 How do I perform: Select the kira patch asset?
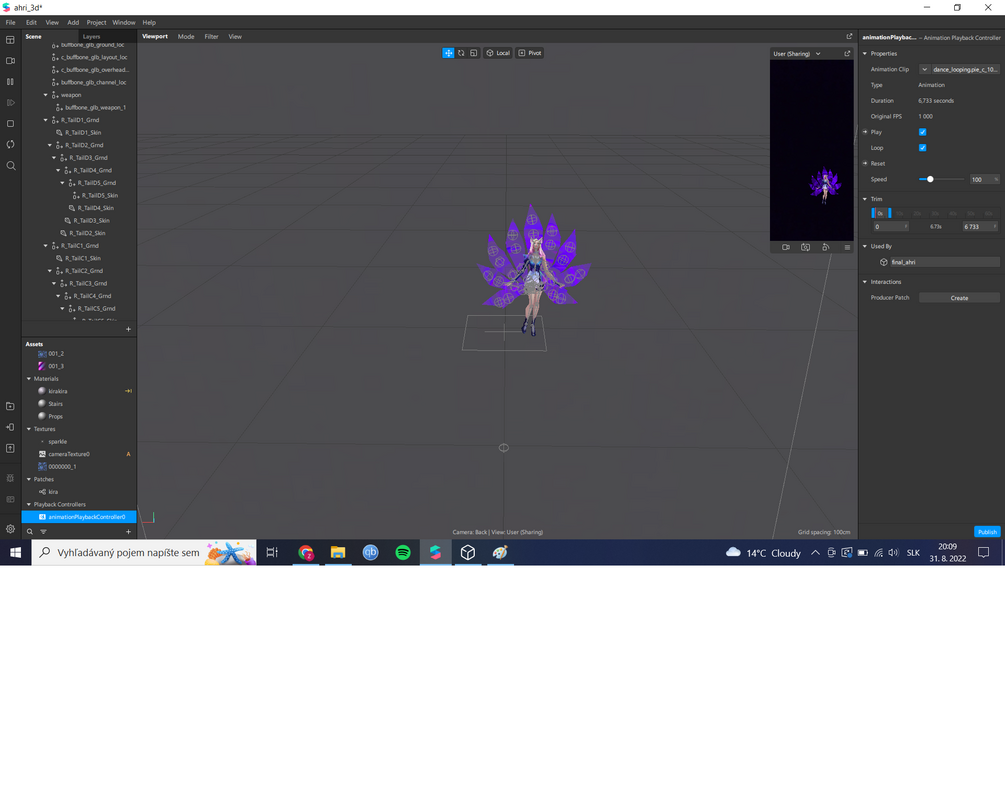(53, 492)
